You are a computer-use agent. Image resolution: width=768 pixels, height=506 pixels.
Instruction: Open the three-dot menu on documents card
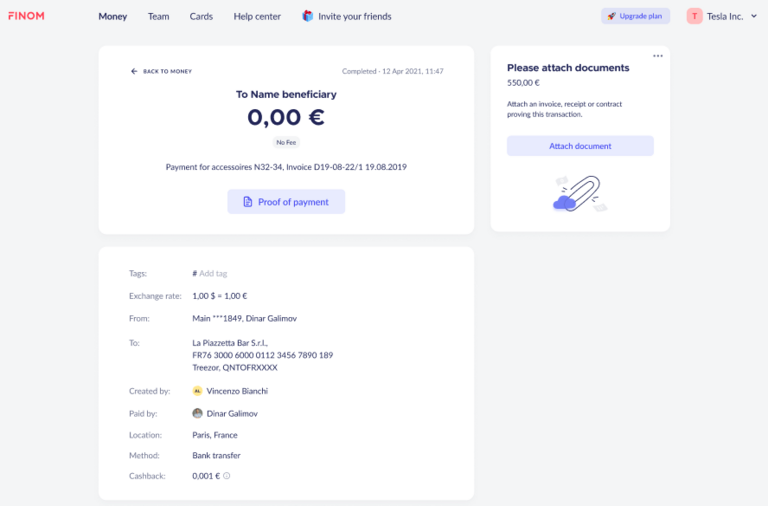(x=657, y=56)
